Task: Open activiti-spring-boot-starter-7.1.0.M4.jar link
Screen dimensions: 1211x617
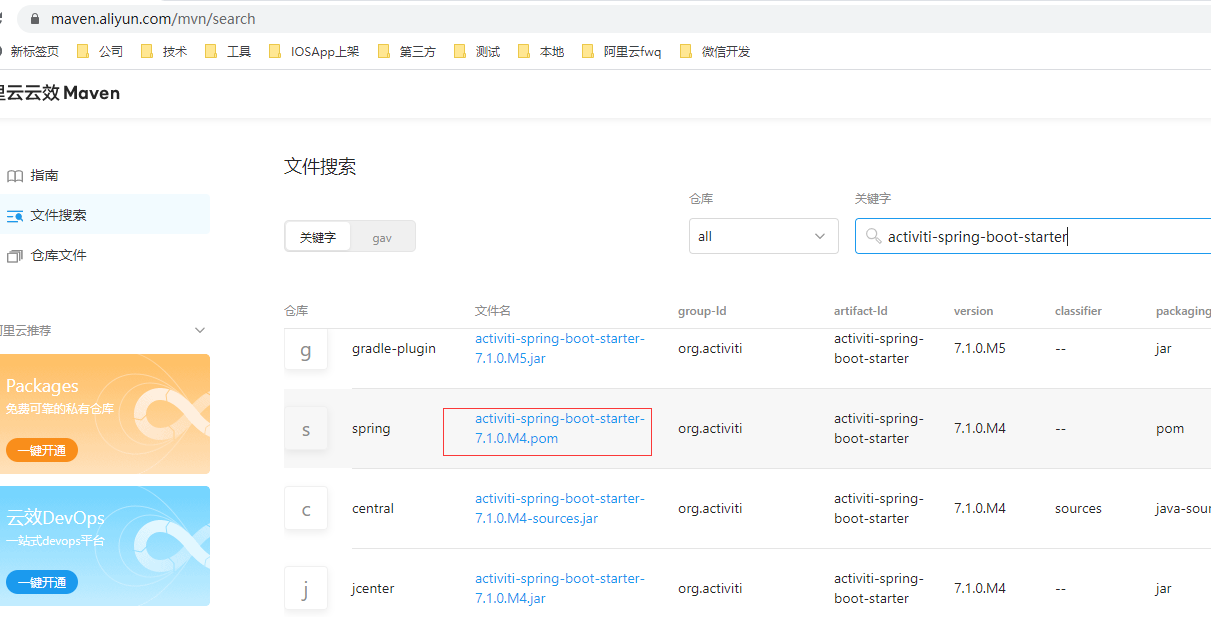Action: tap(560, 589)
